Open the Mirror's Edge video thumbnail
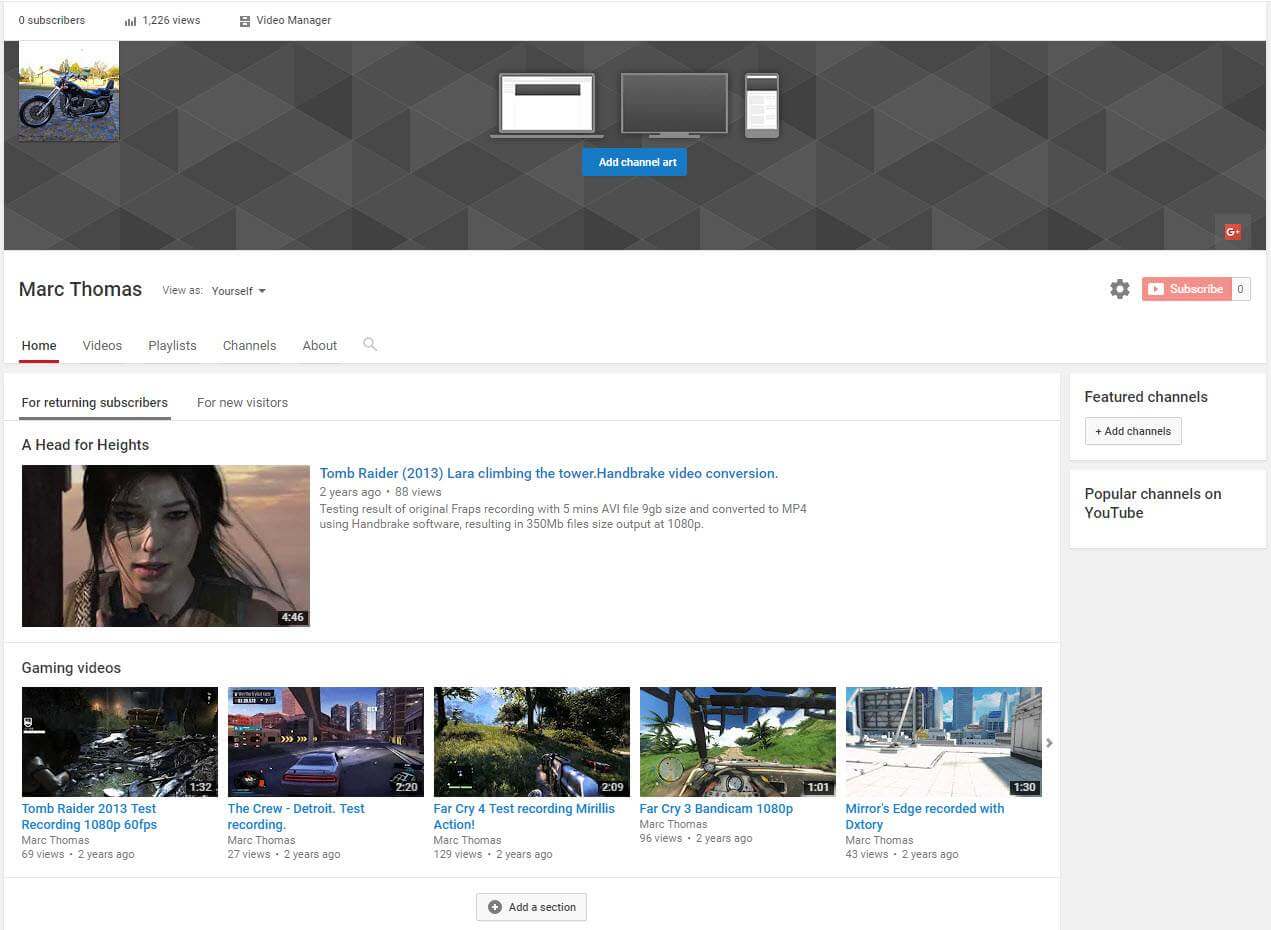This screenshot has width=1271, height=930. [944, 742]
